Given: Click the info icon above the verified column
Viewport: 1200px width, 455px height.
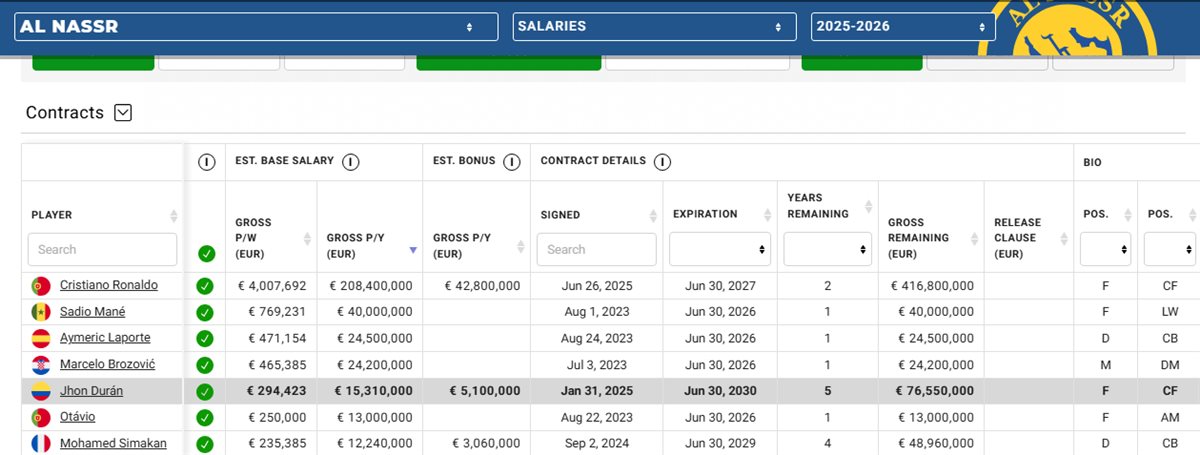Looking at the screenshot, I should (206, 162).
